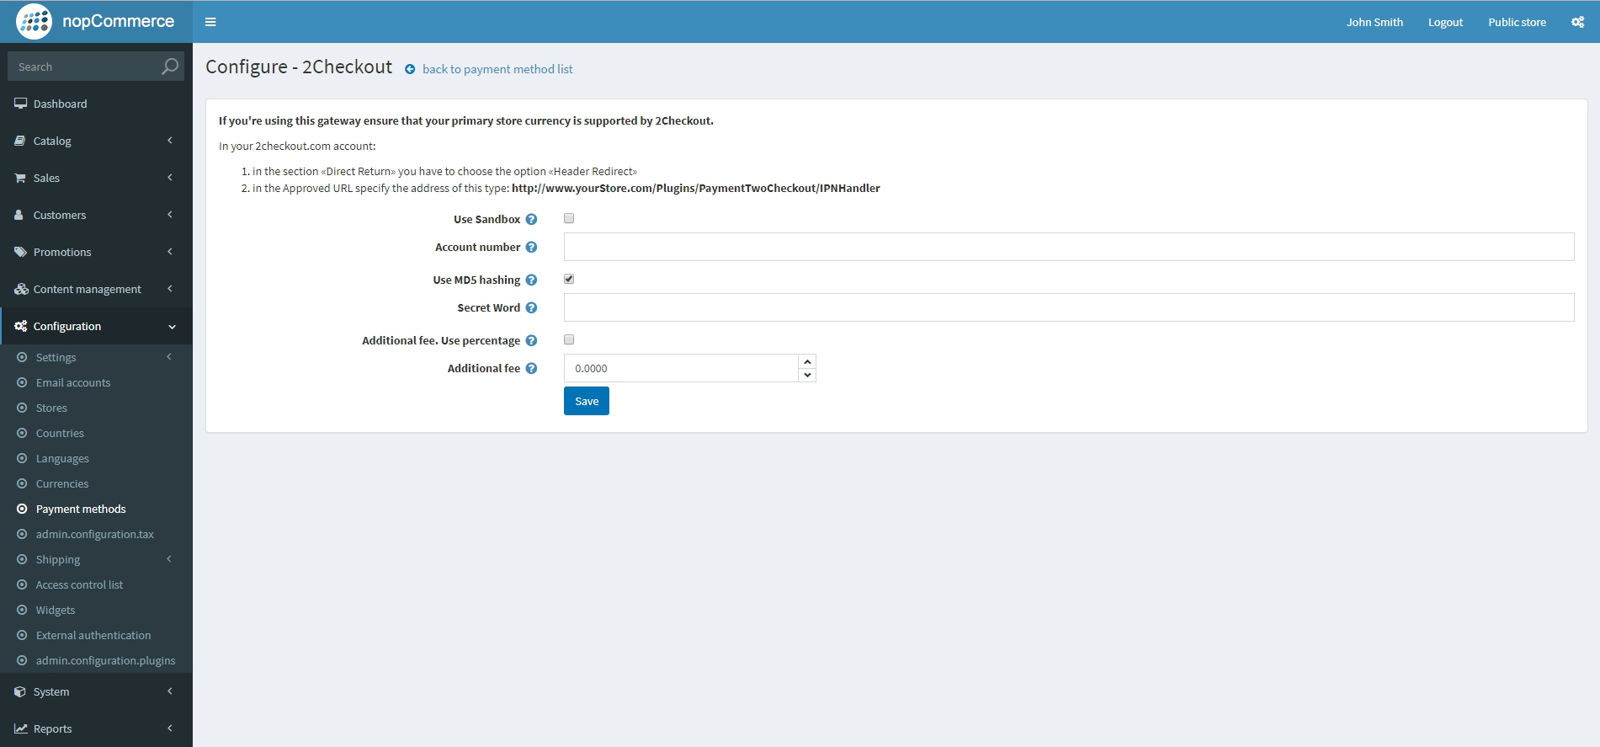Show help for Use Sandbox
Image resolution: width=1600 pixels, height=747 pixels.
(531, 219)
